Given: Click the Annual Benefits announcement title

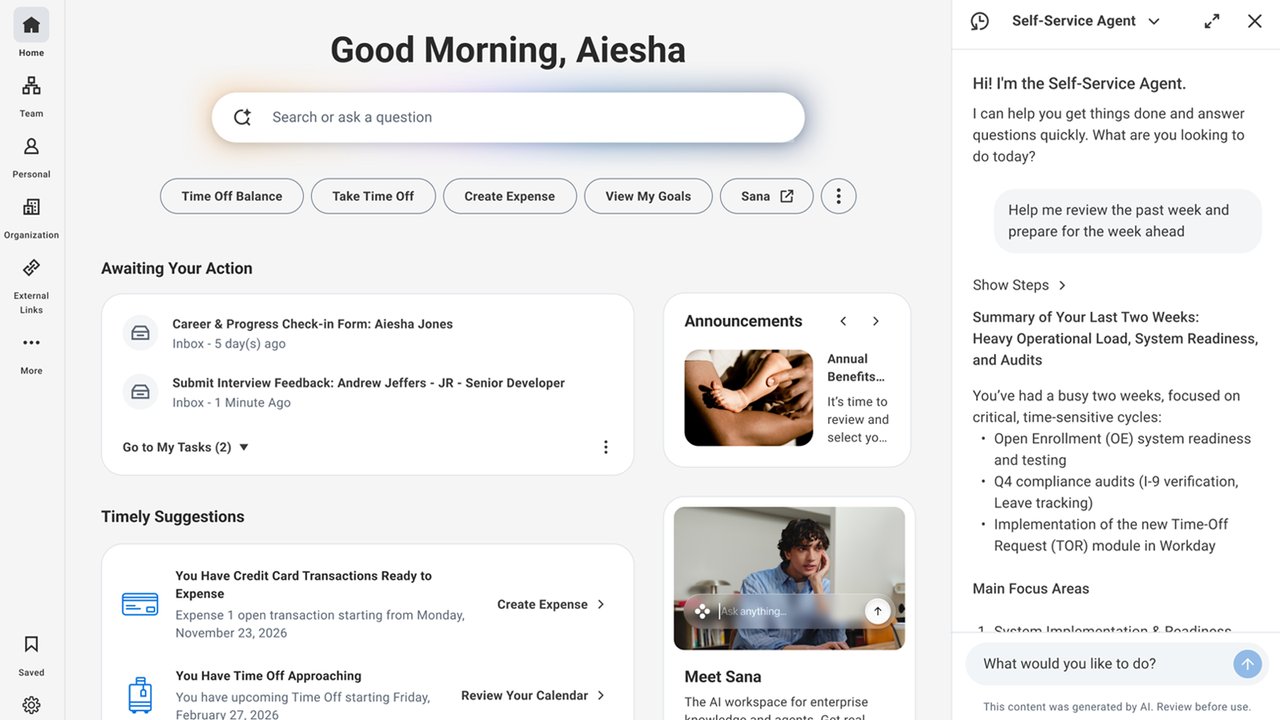Looking at the screenshot, I should click(857, 368).
